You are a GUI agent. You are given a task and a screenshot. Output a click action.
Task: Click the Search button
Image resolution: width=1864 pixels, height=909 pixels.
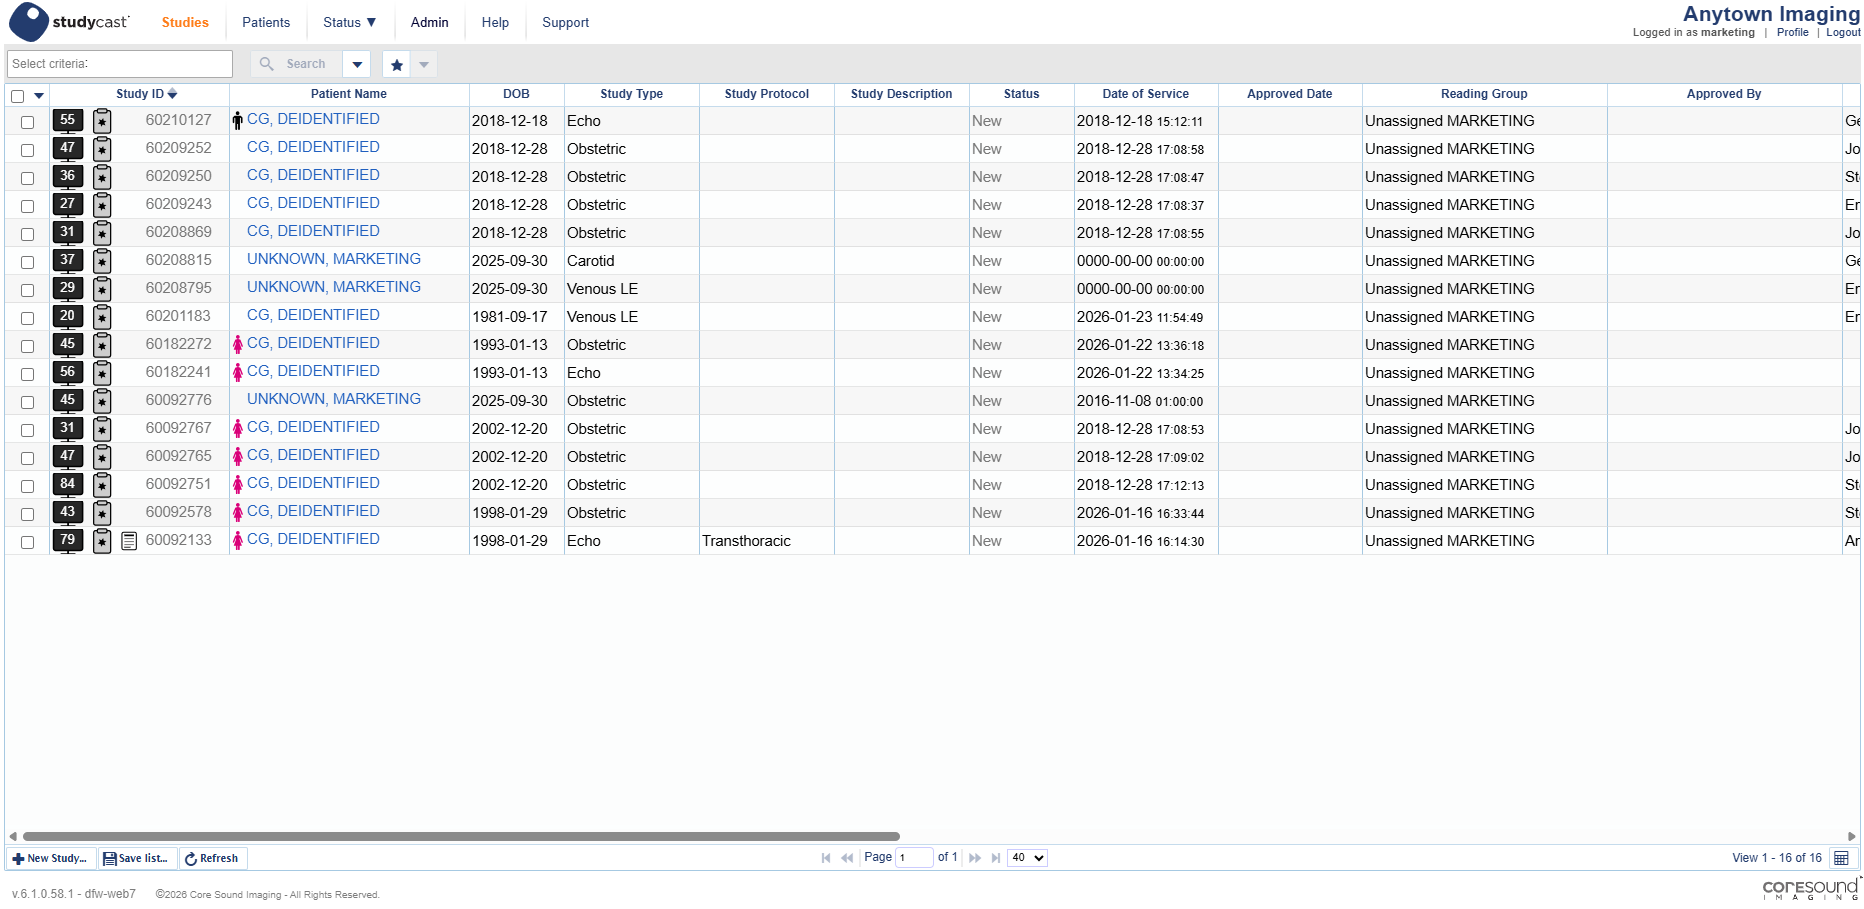point(296,65)
